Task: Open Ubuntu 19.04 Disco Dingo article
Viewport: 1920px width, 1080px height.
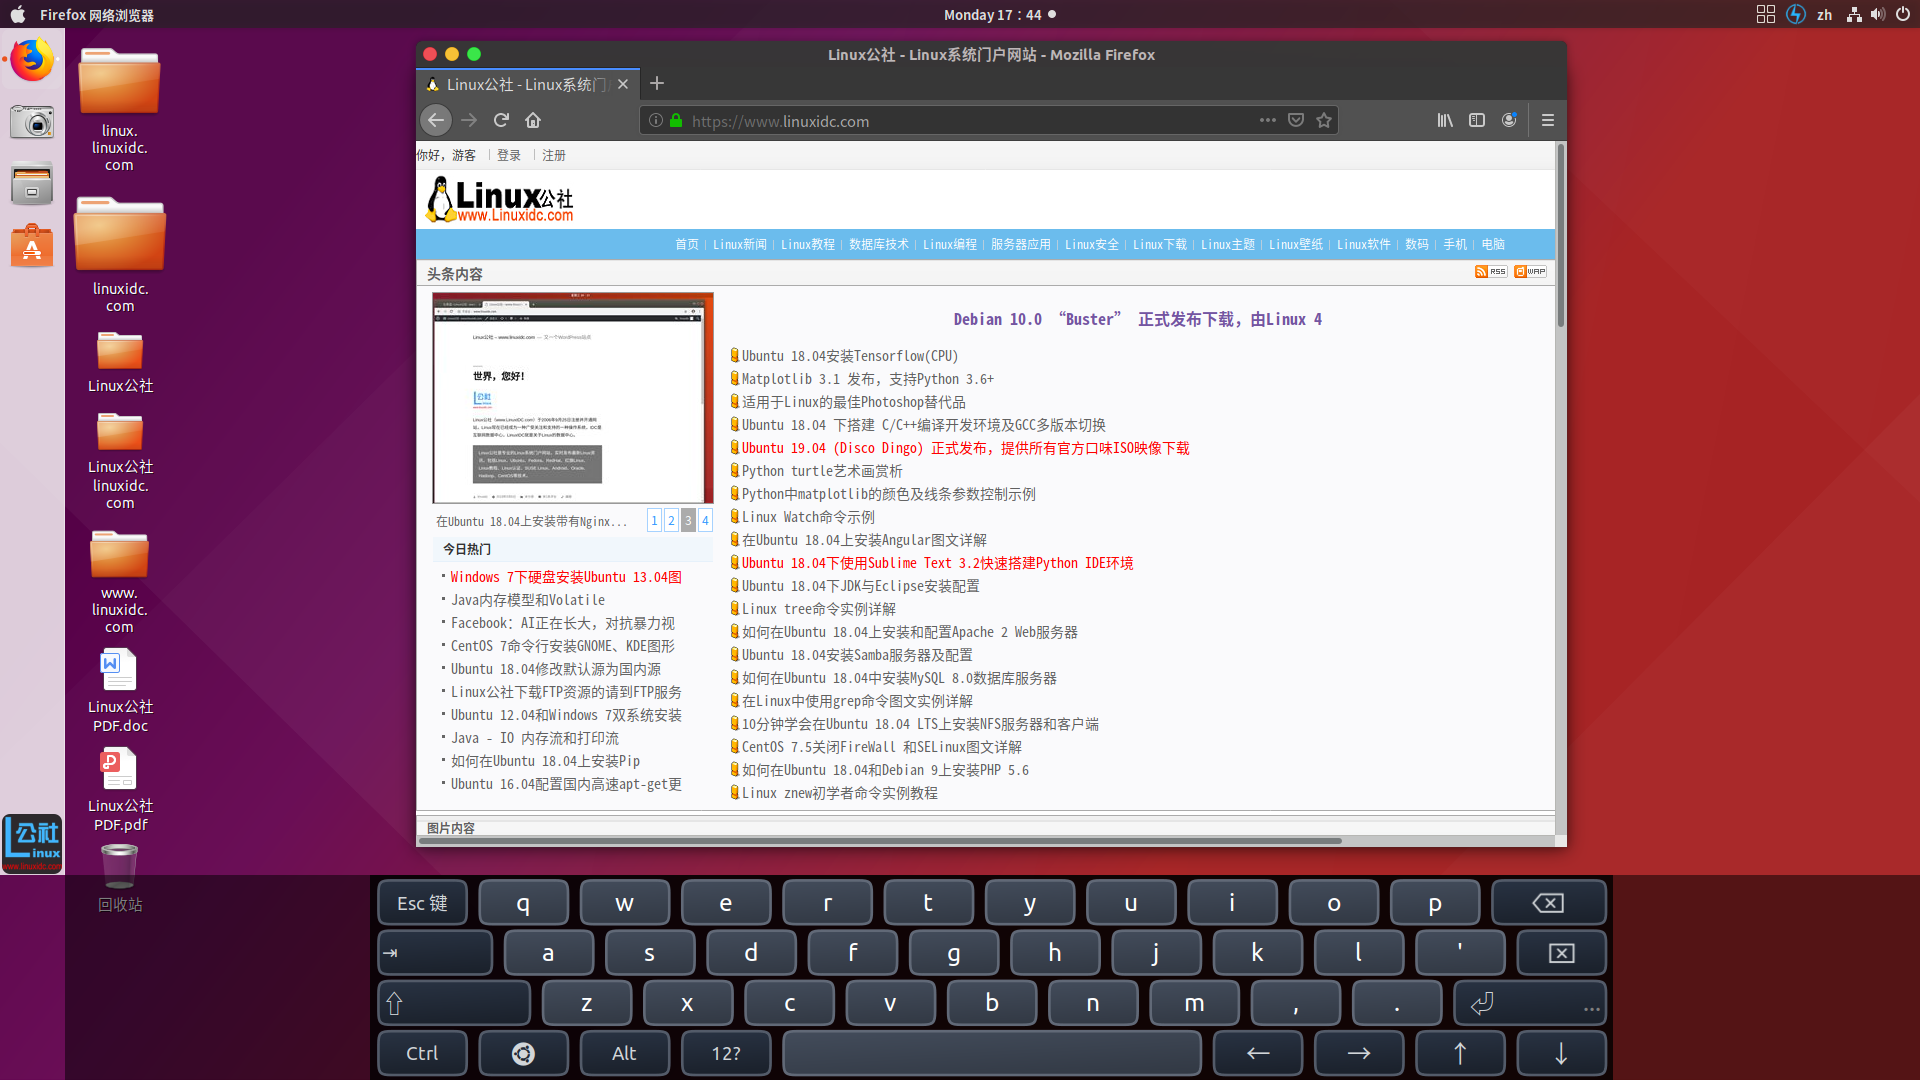Action: [x=966, y=448]
